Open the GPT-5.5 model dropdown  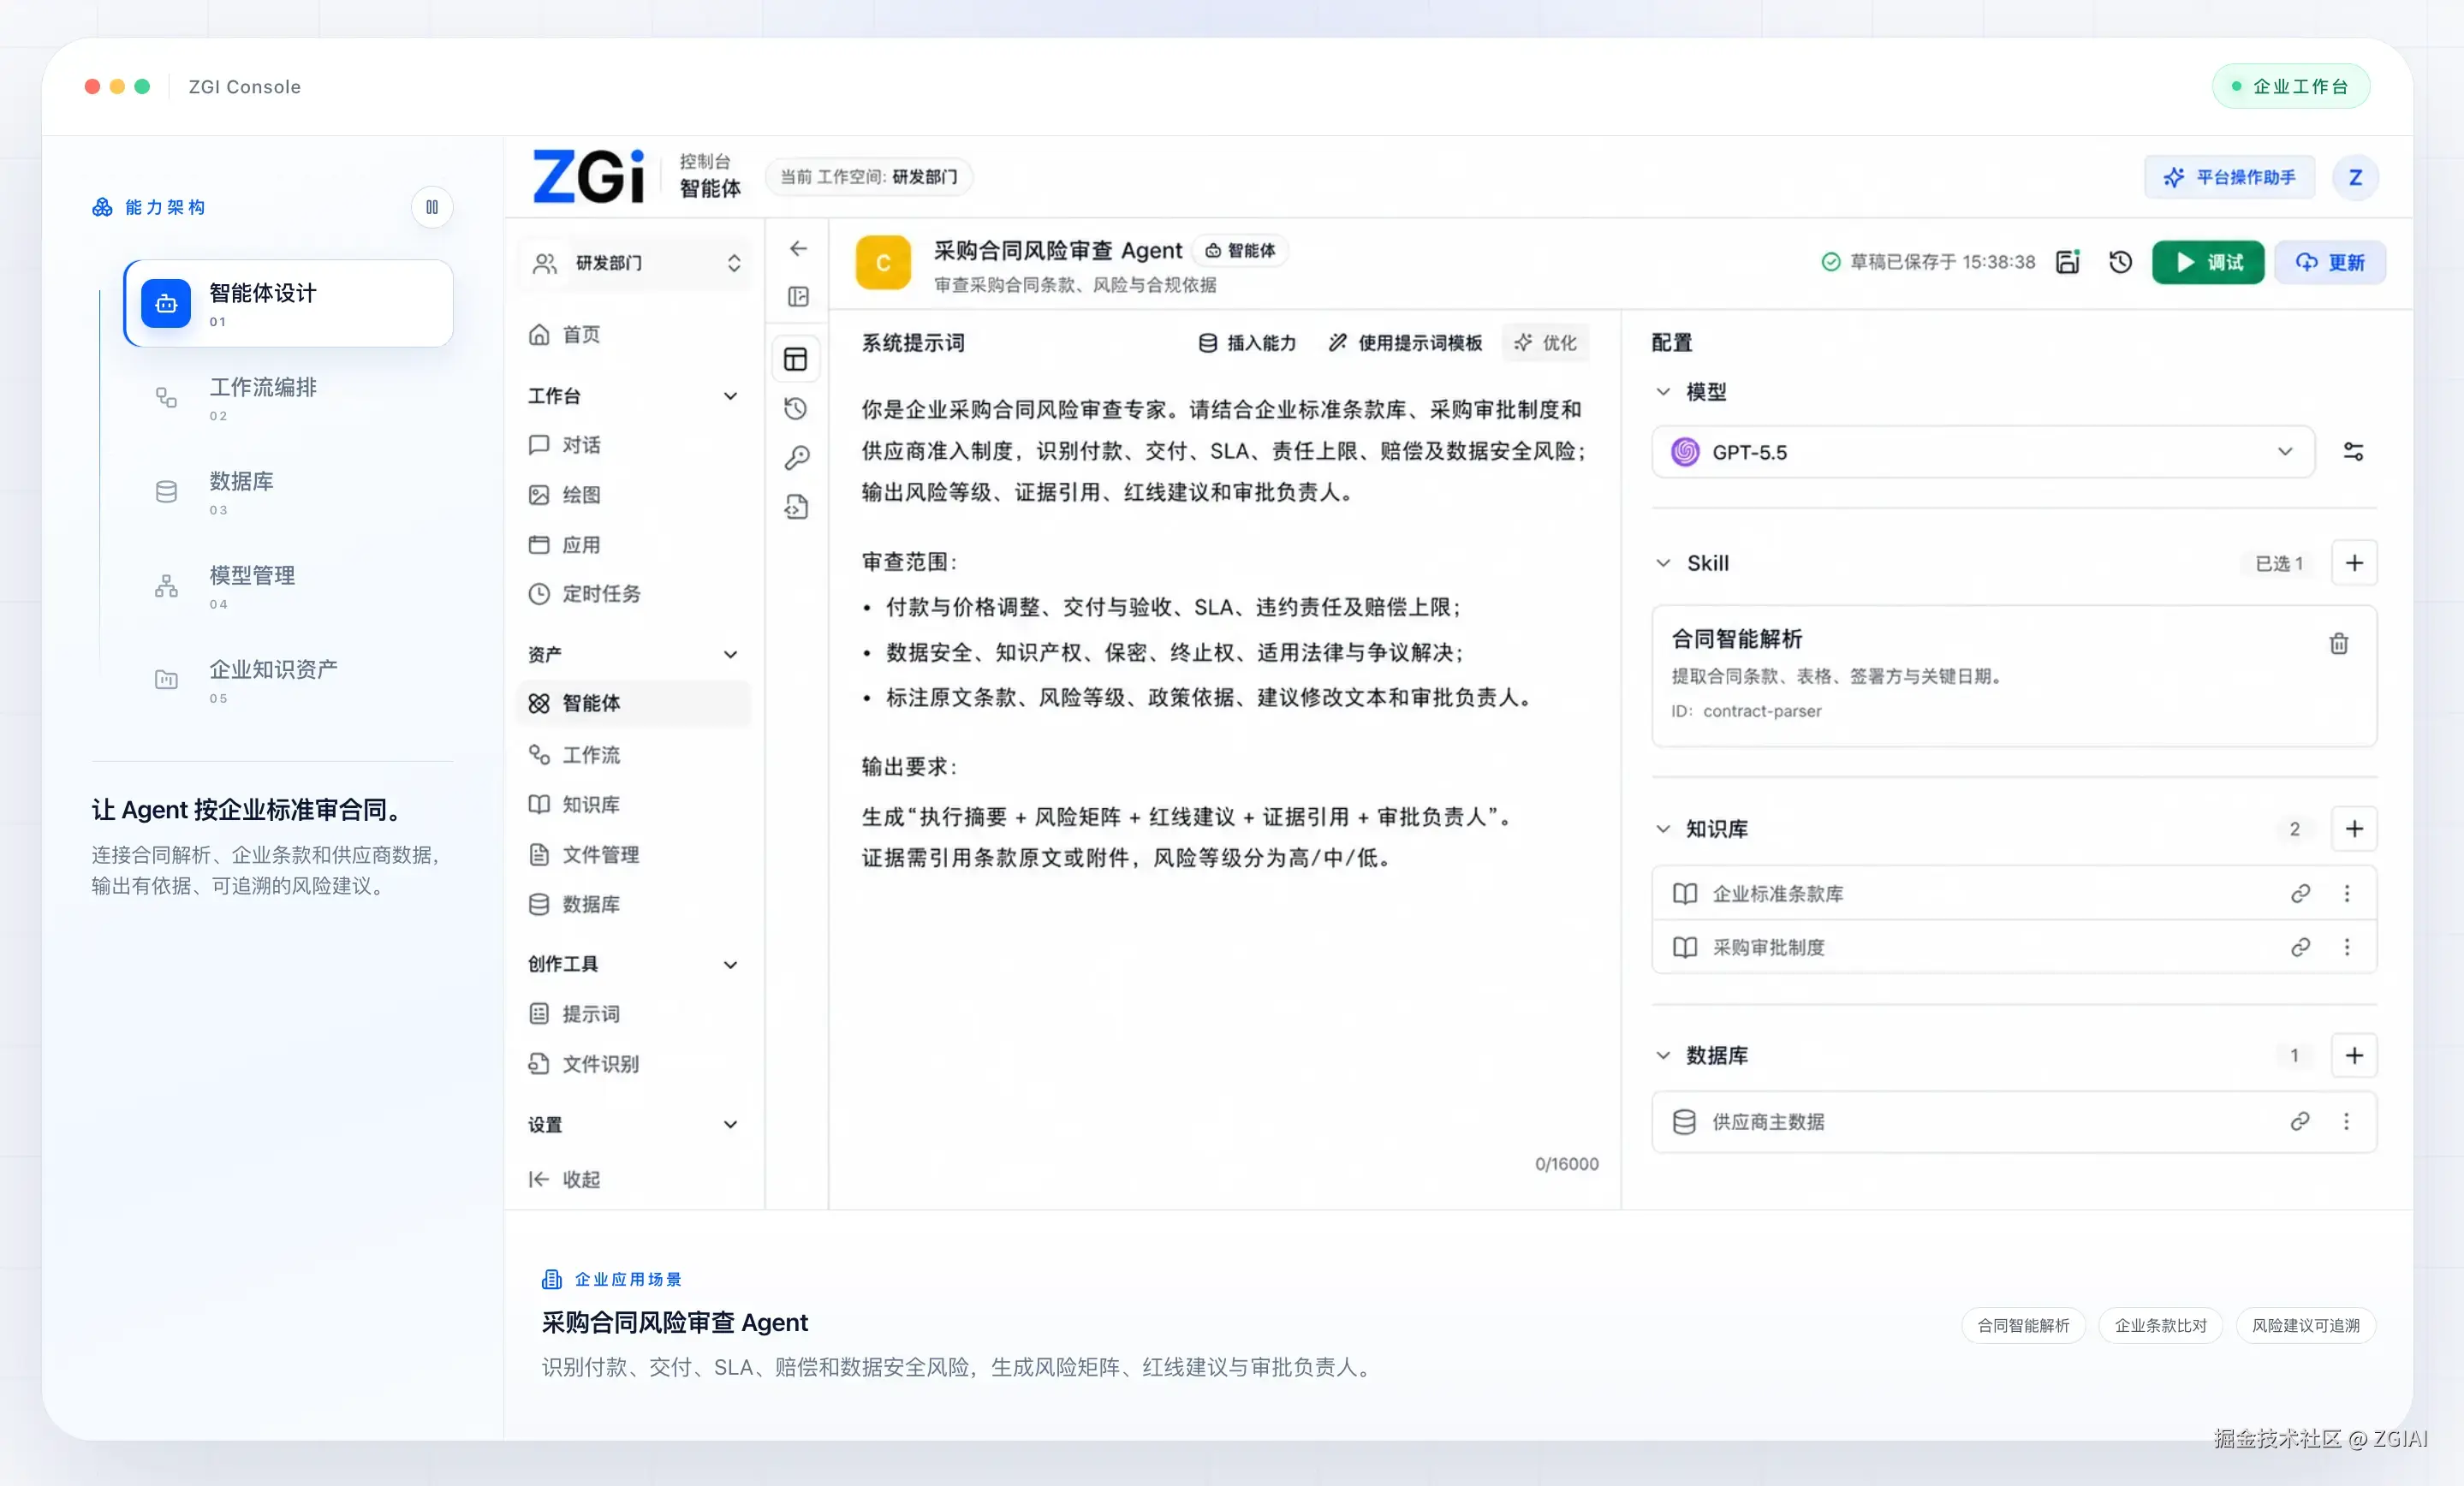[x=1983, y=452]
